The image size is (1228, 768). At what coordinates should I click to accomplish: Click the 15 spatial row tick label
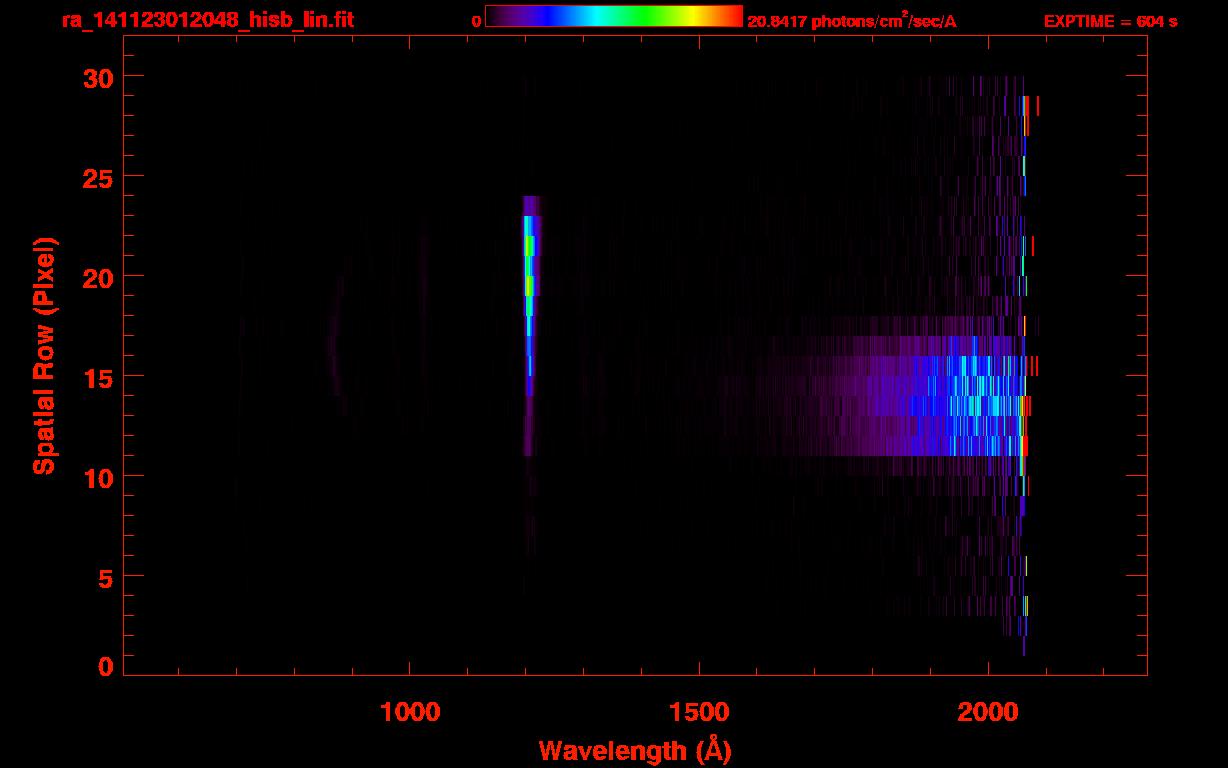[96, 377]
